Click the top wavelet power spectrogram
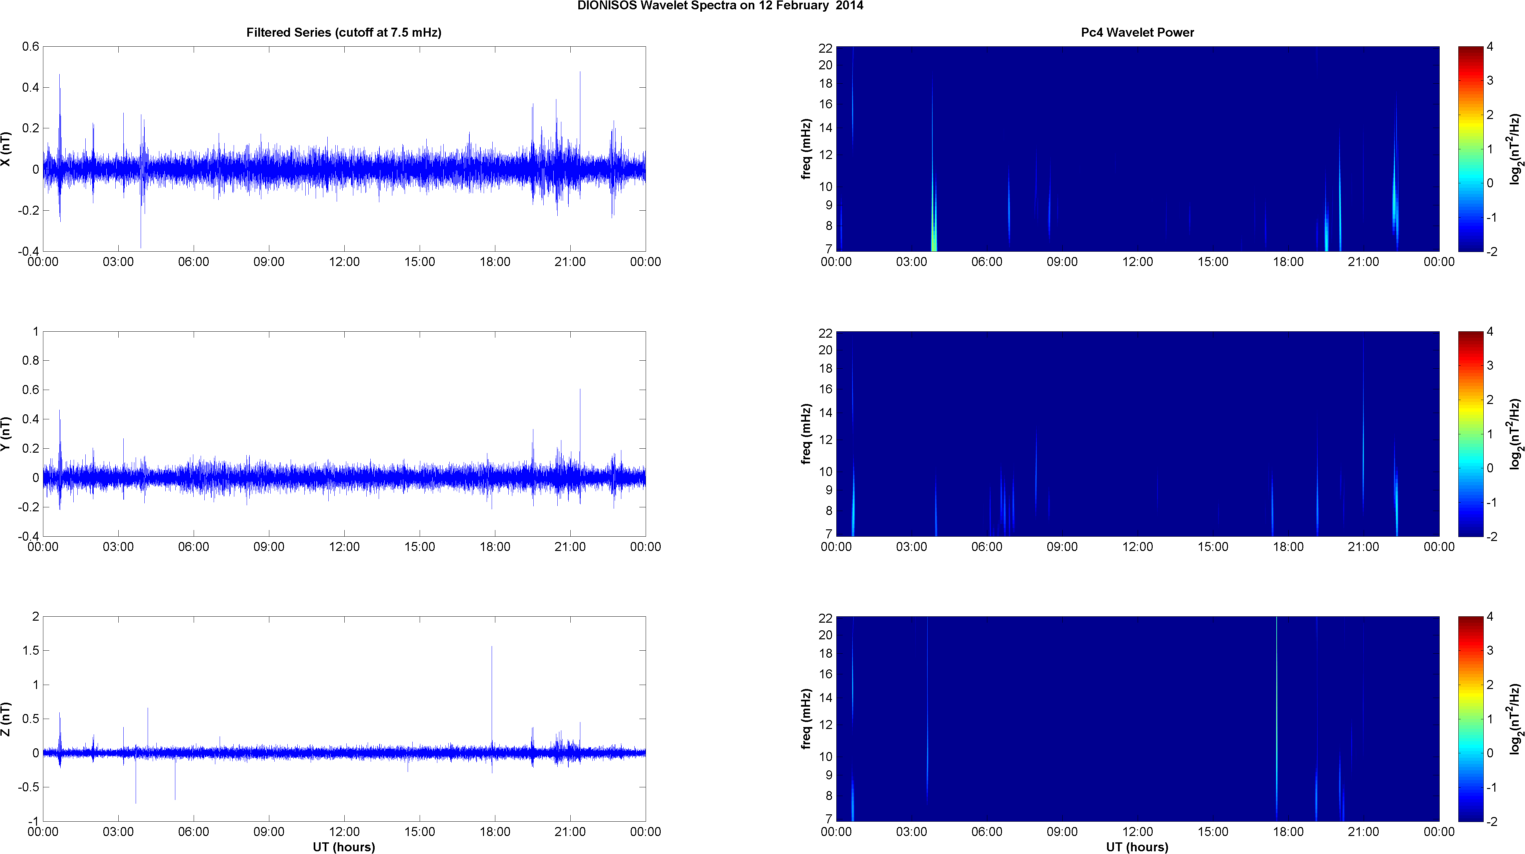1525x854 pixels. [1137, 149]
